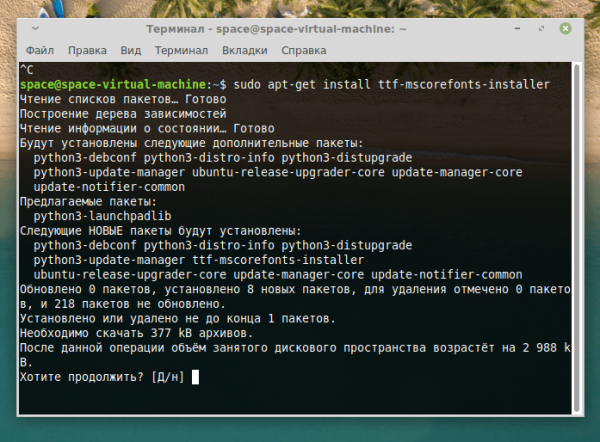
Task: Click the 'Предлагаемые пакеты:' line
Action: pyautogui.click(x=88, y=201)
